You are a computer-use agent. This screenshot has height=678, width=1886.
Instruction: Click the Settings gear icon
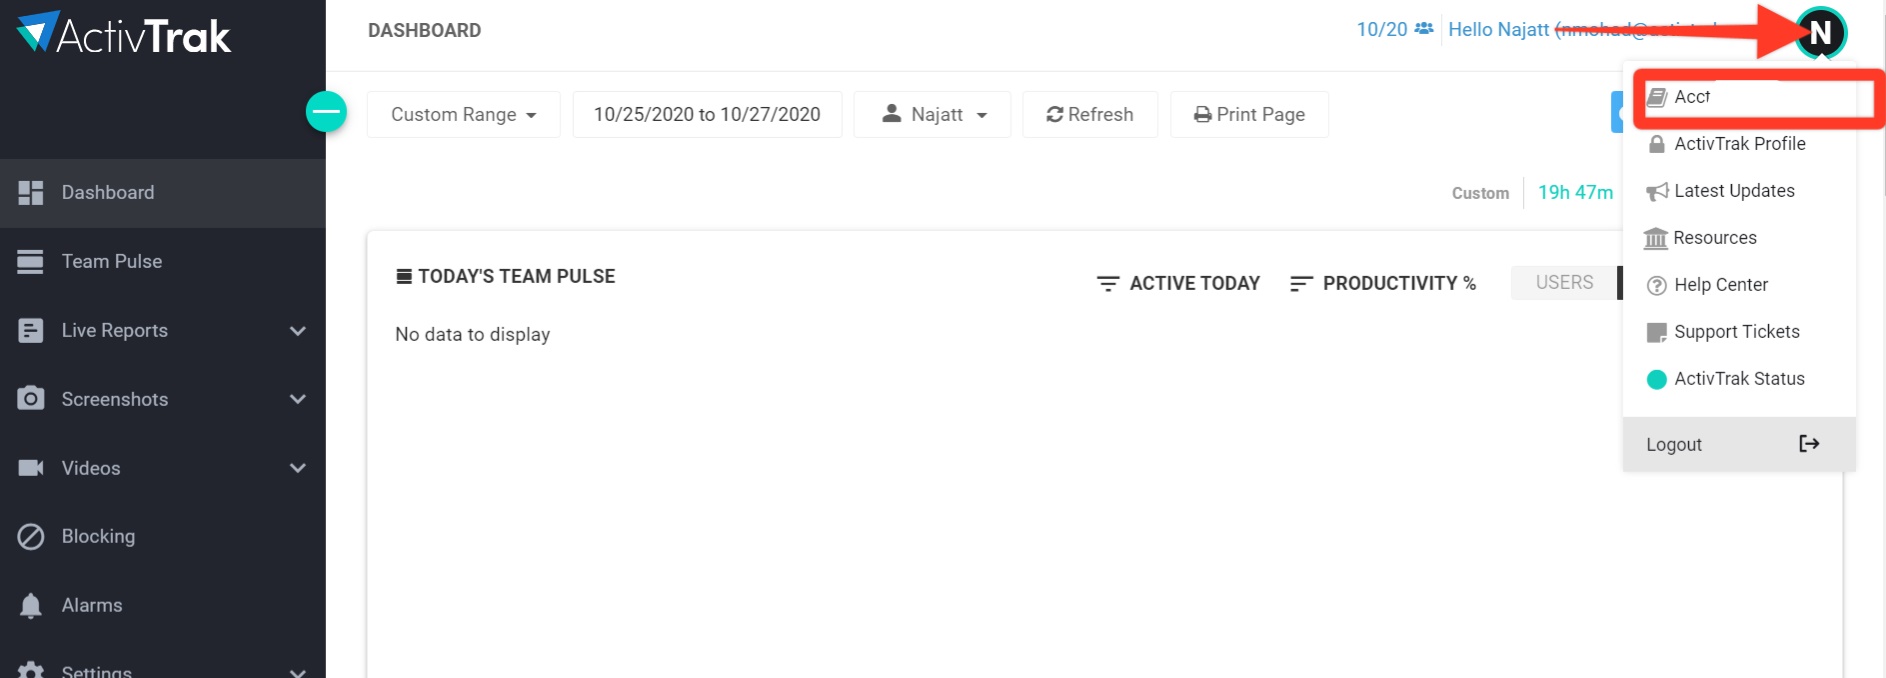(x=31, y=671)
